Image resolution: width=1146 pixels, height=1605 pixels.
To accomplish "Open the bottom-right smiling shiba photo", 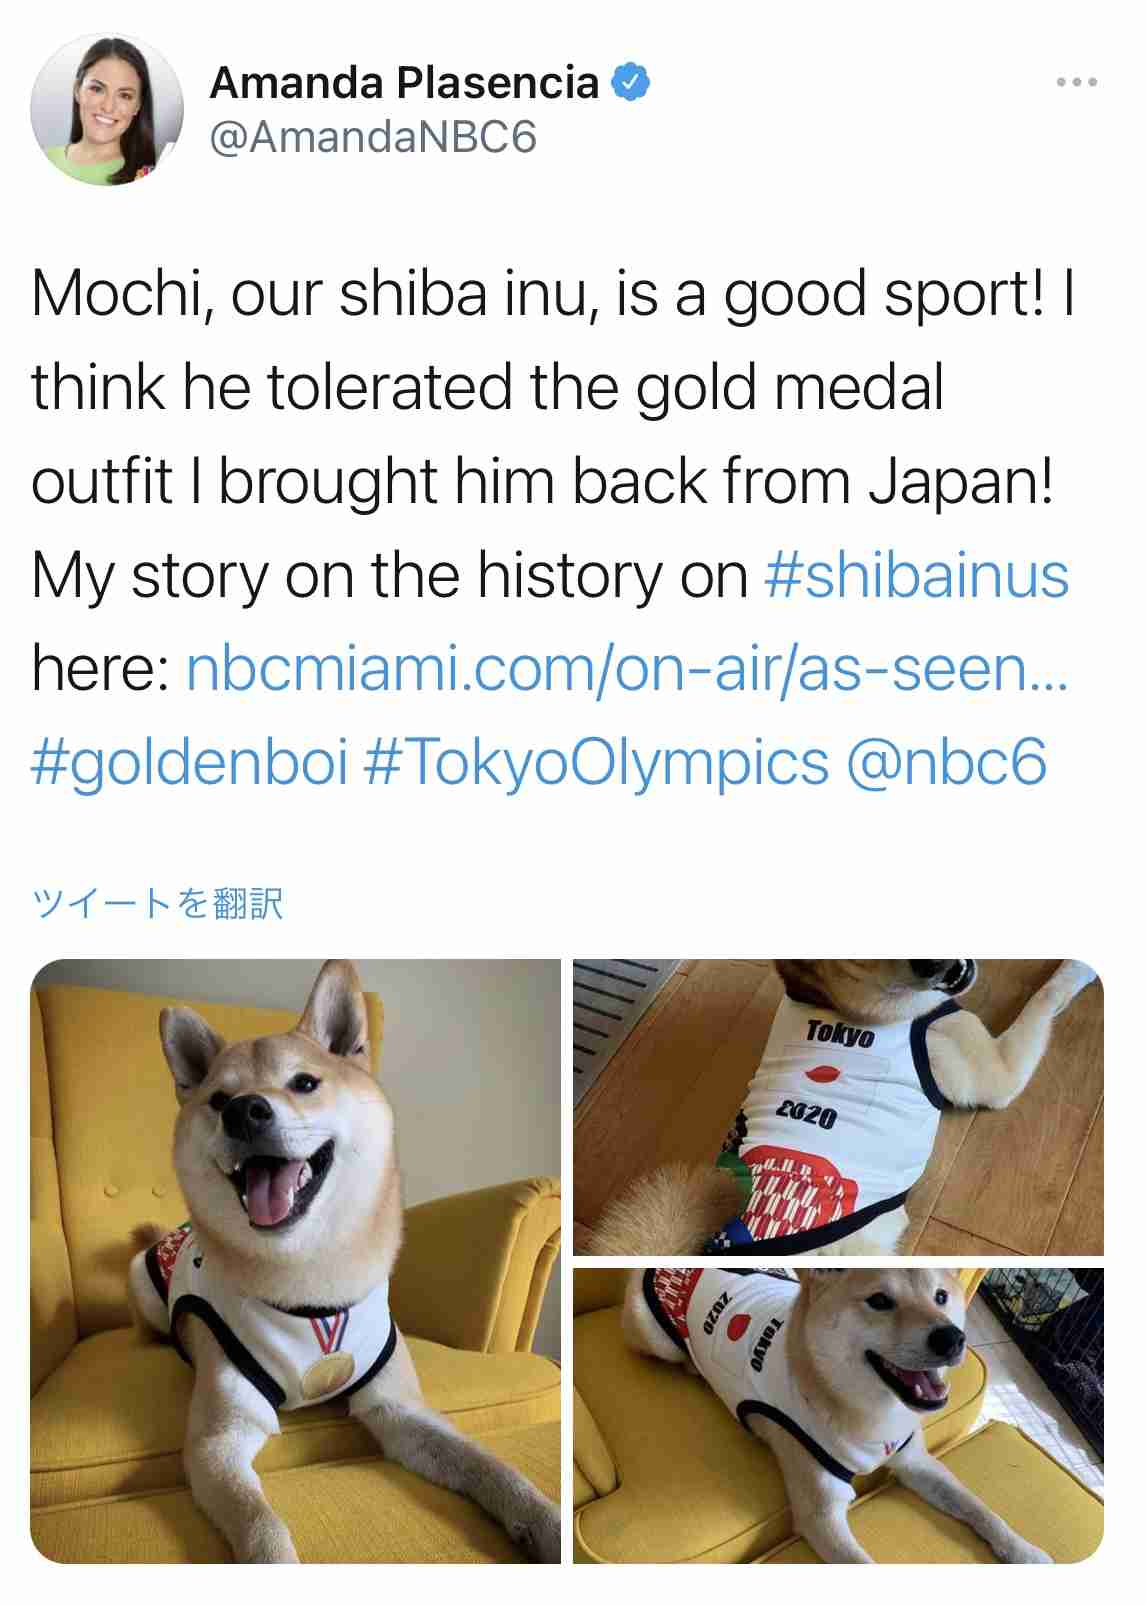I will [838, 1416].
